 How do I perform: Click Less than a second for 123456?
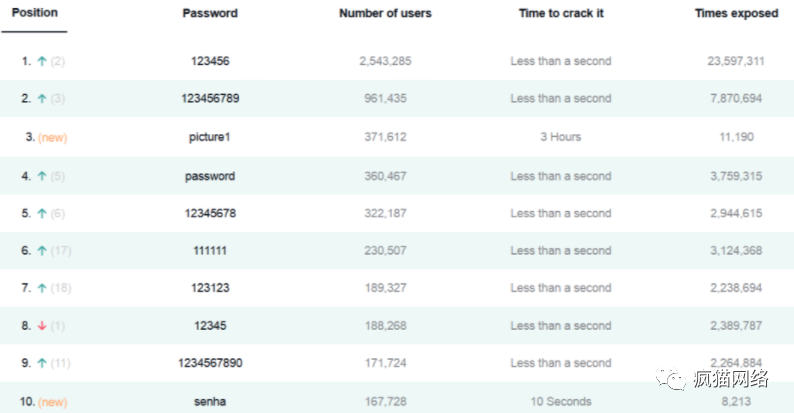pyautogui.click(x=561, y=61)
